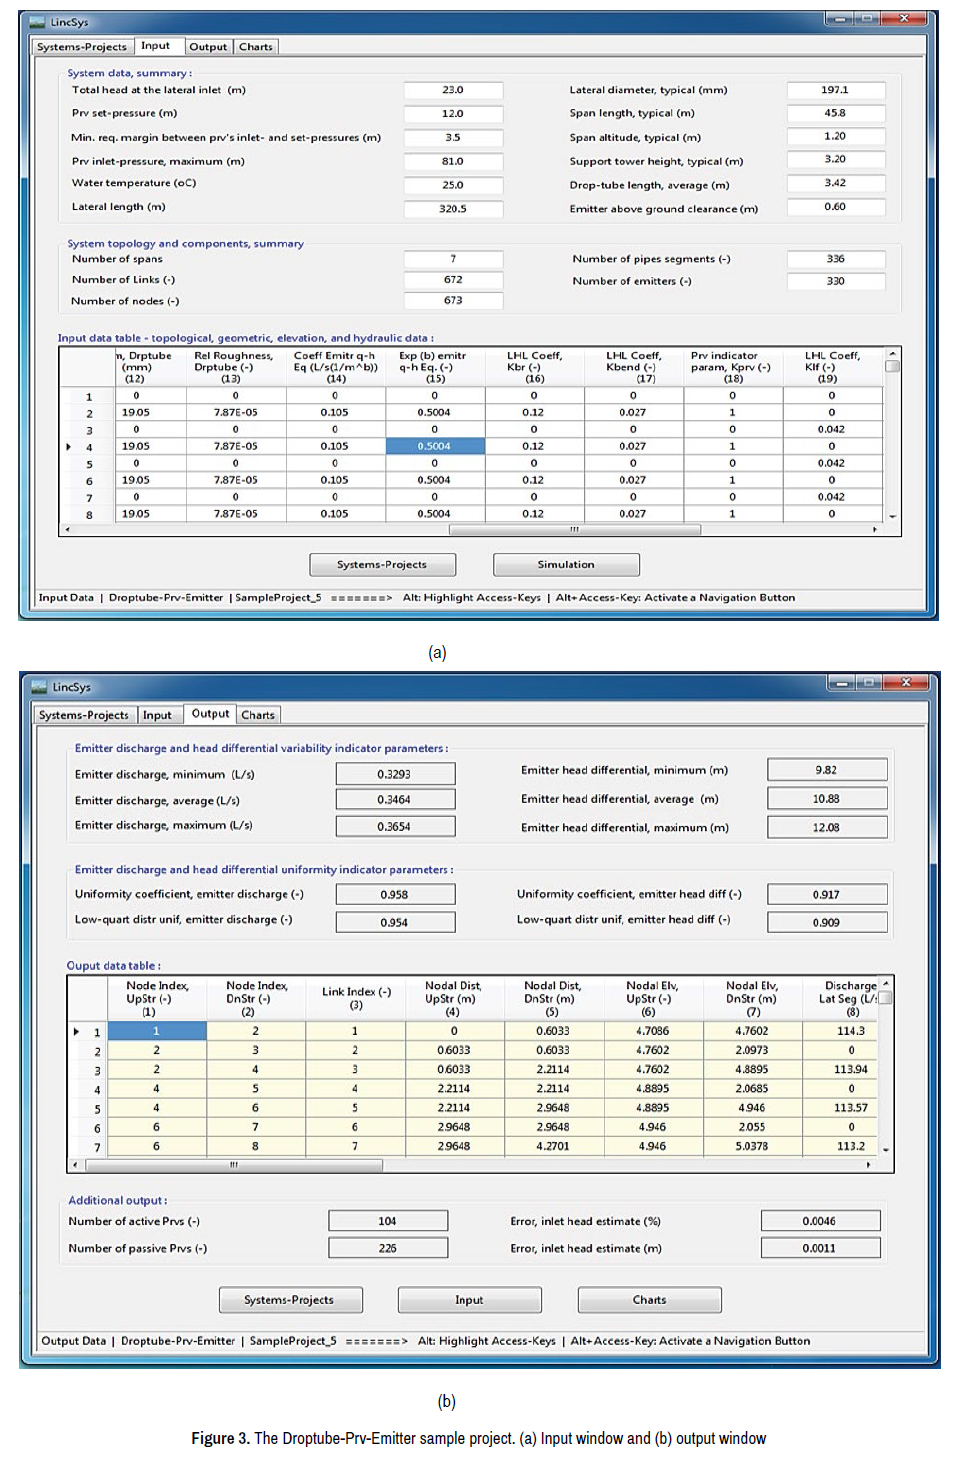Click the Number of active Prvs value box
This screenshot has width=957, height=1459.
pos(388,1221)
